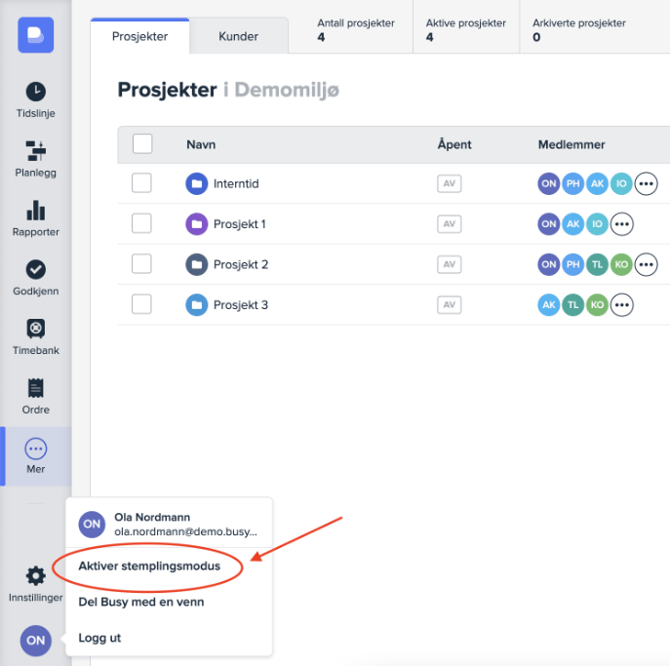The height and width of the screenshot is (666, 670).
Task: Show more members for Prosjekt 3
Action: pos(622,304)
